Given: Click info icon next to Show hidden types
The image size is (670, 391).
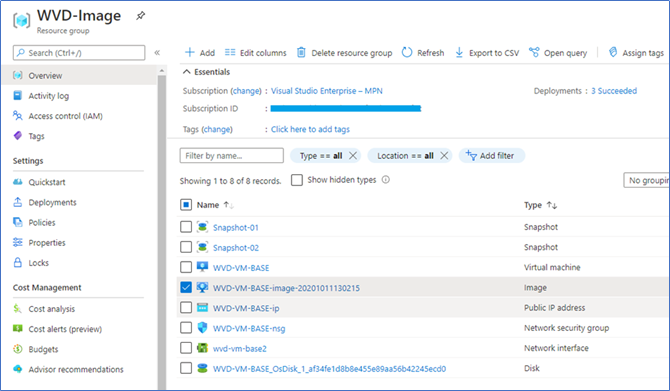Looking at the screenshot, I should [386, 179].
